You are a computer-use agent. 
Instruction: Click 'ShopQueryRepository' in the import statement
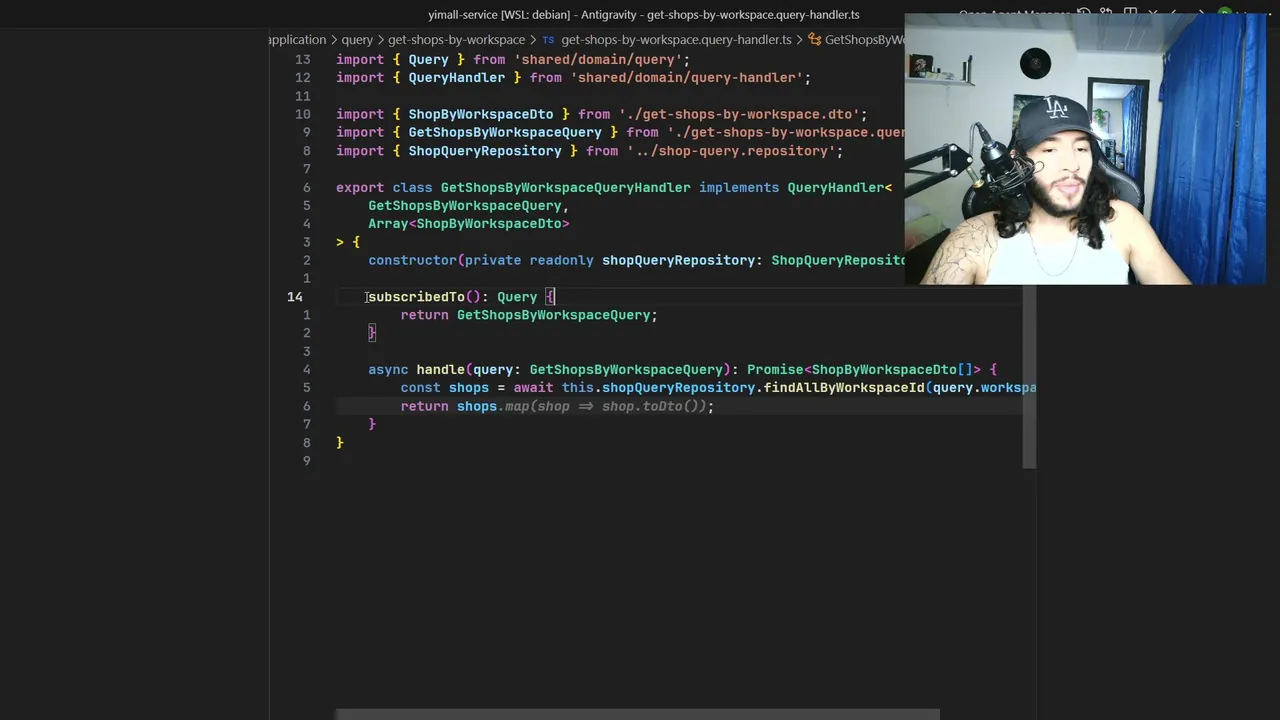pos(485,152)
